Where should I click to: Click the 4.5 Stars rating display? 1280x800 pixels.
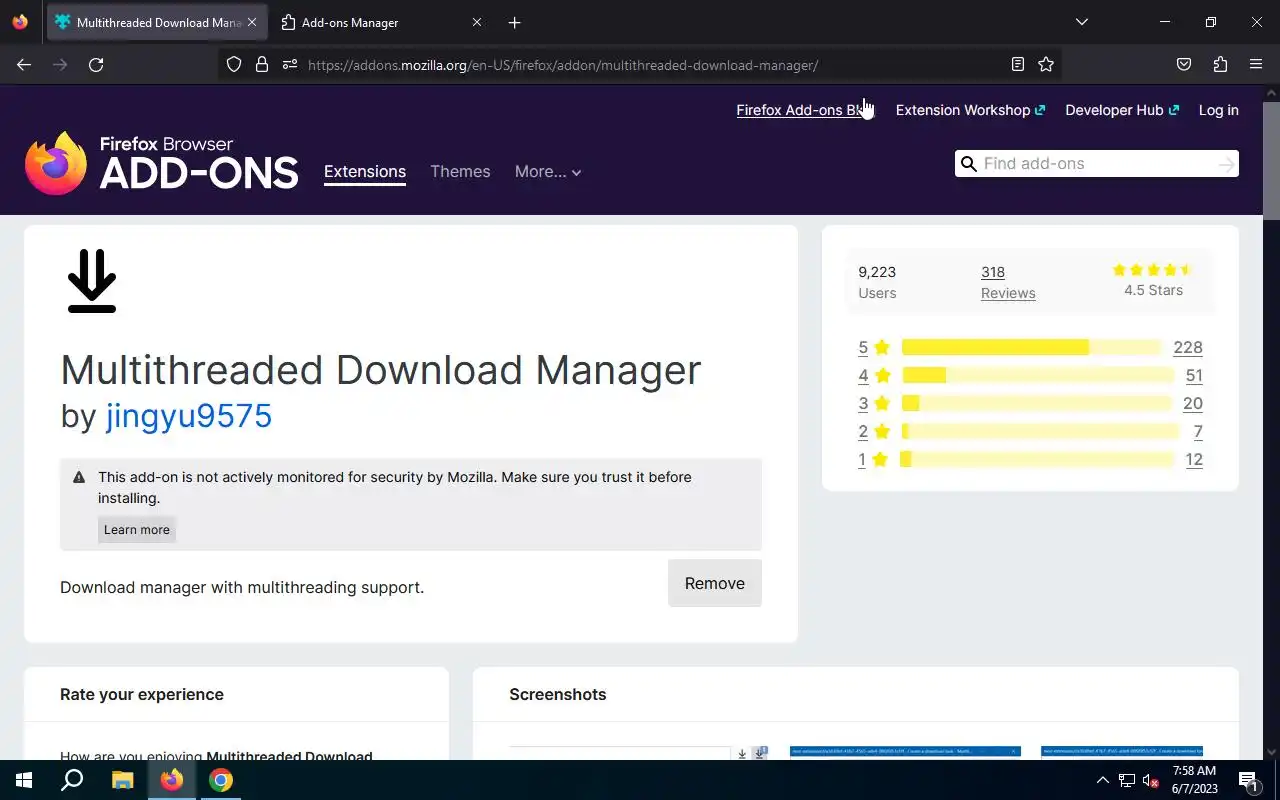pyautogui.click(x=1153, y=281)
